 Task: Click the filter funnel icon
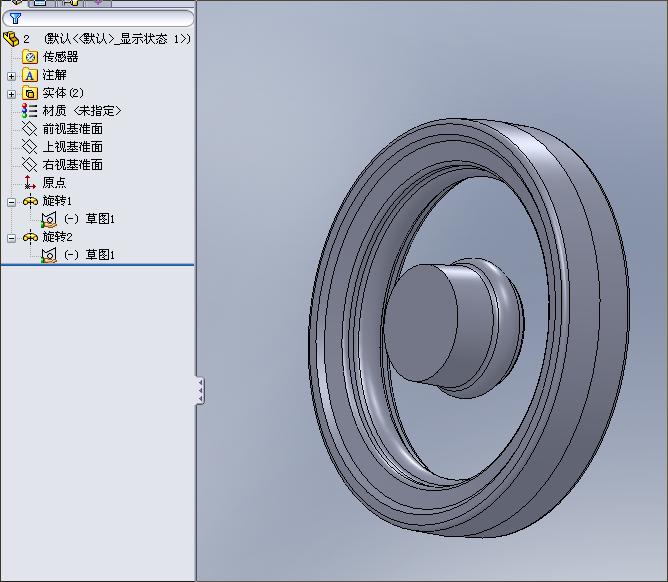[x=15, y=18]
